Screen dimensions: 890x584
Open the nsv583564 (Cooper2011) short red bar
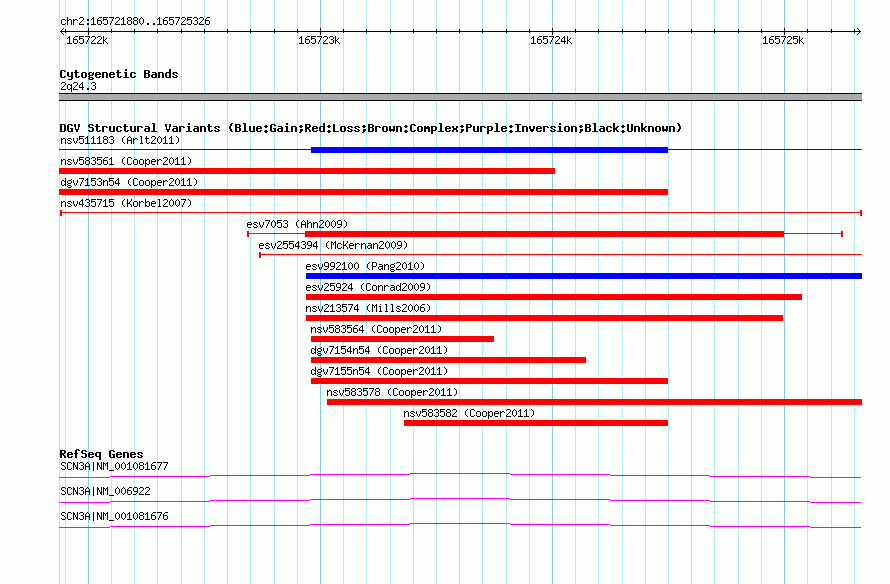click(x=402, y=339)
